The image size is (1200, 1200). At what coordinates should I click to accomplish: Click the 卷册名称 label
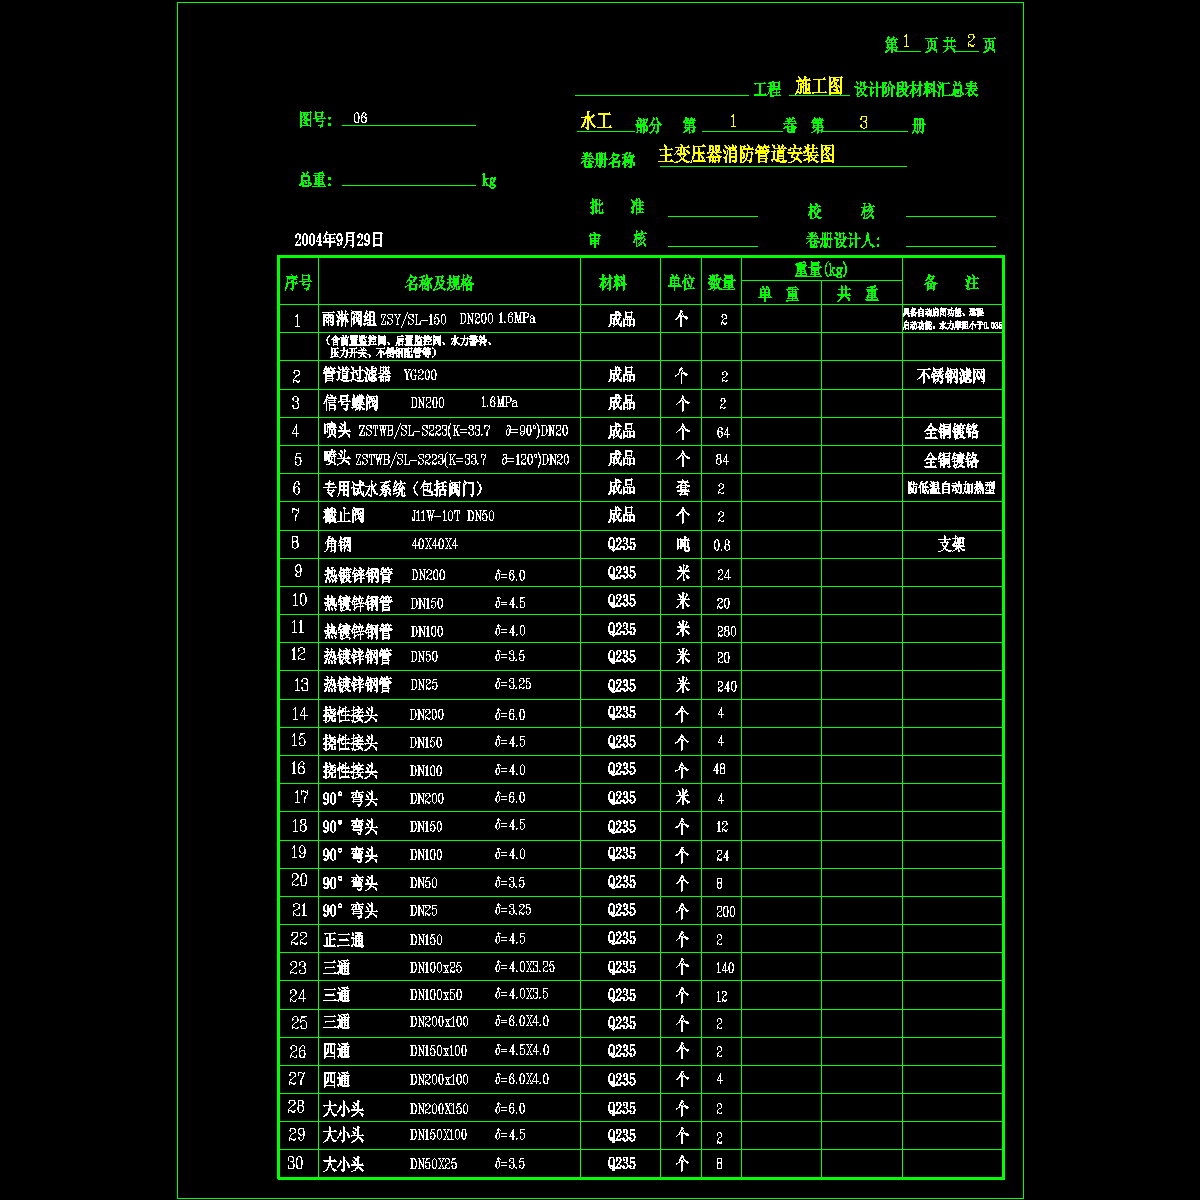click(x=608, y=160)
